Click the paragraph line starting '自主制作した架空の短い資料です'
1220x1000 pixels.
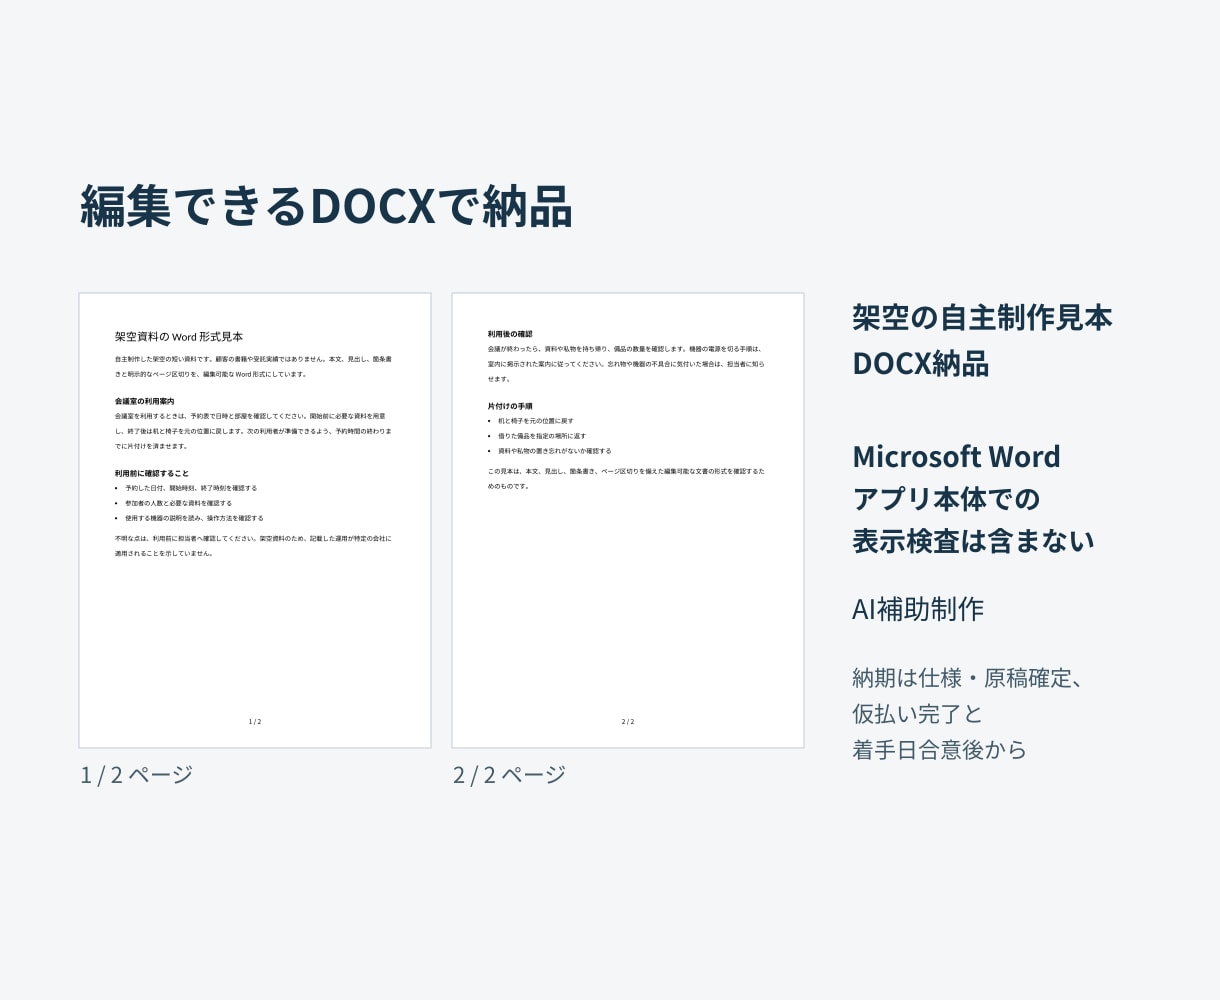[x=253, y=359]
